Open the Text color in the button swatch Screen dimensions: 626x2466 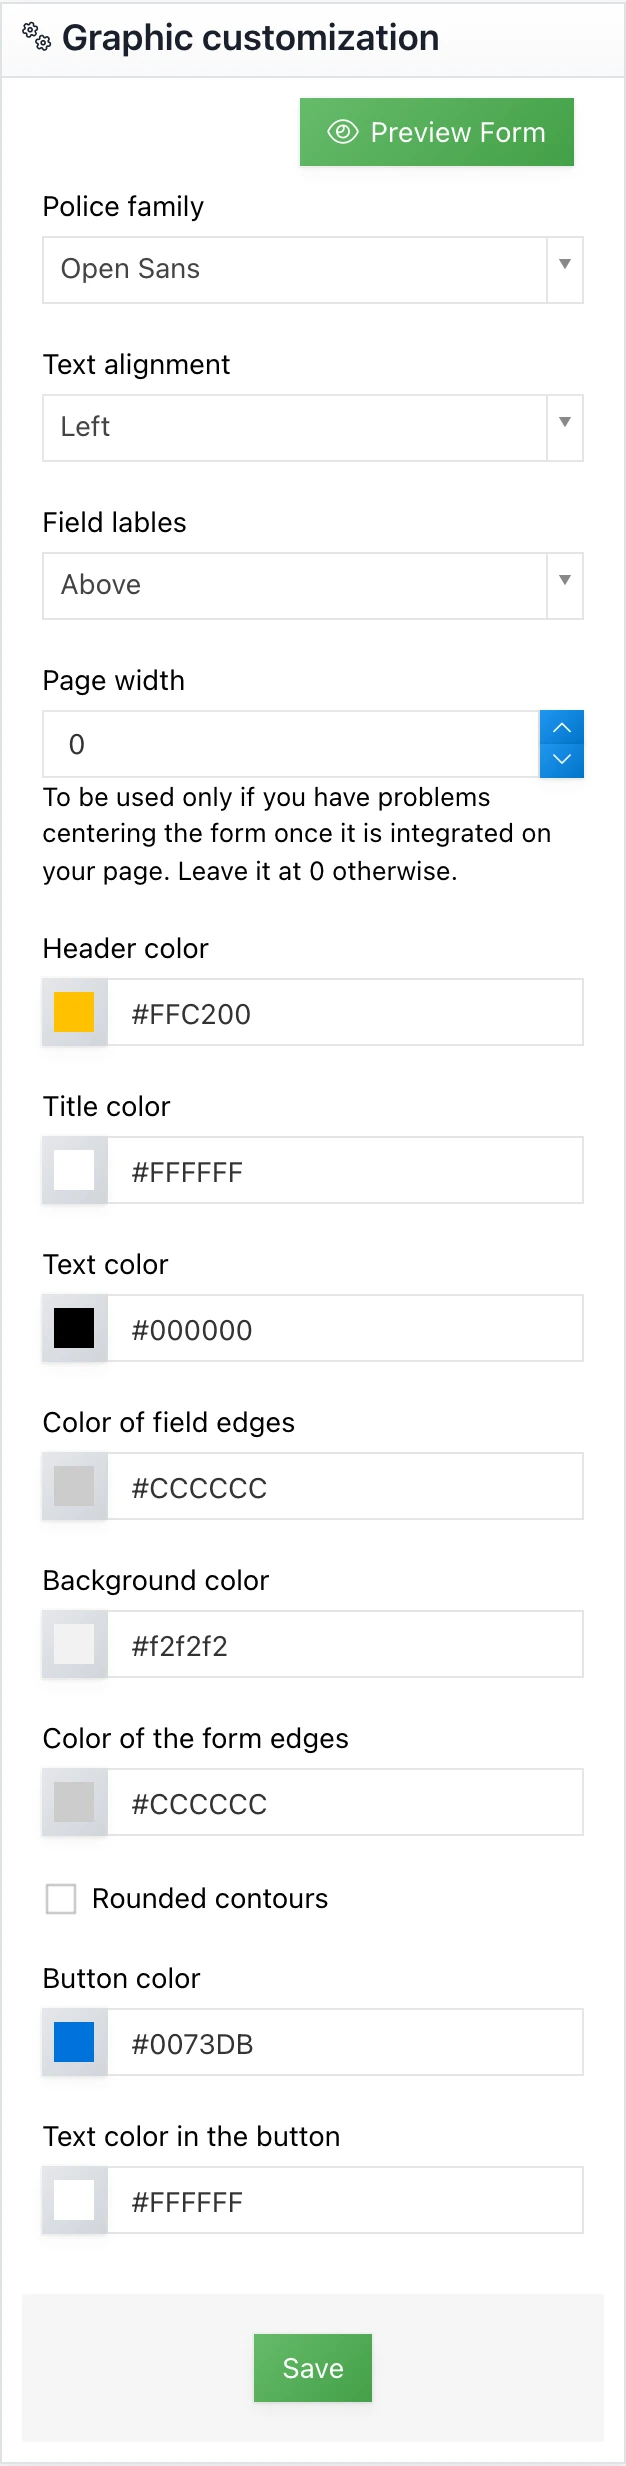click(73, 2200)
